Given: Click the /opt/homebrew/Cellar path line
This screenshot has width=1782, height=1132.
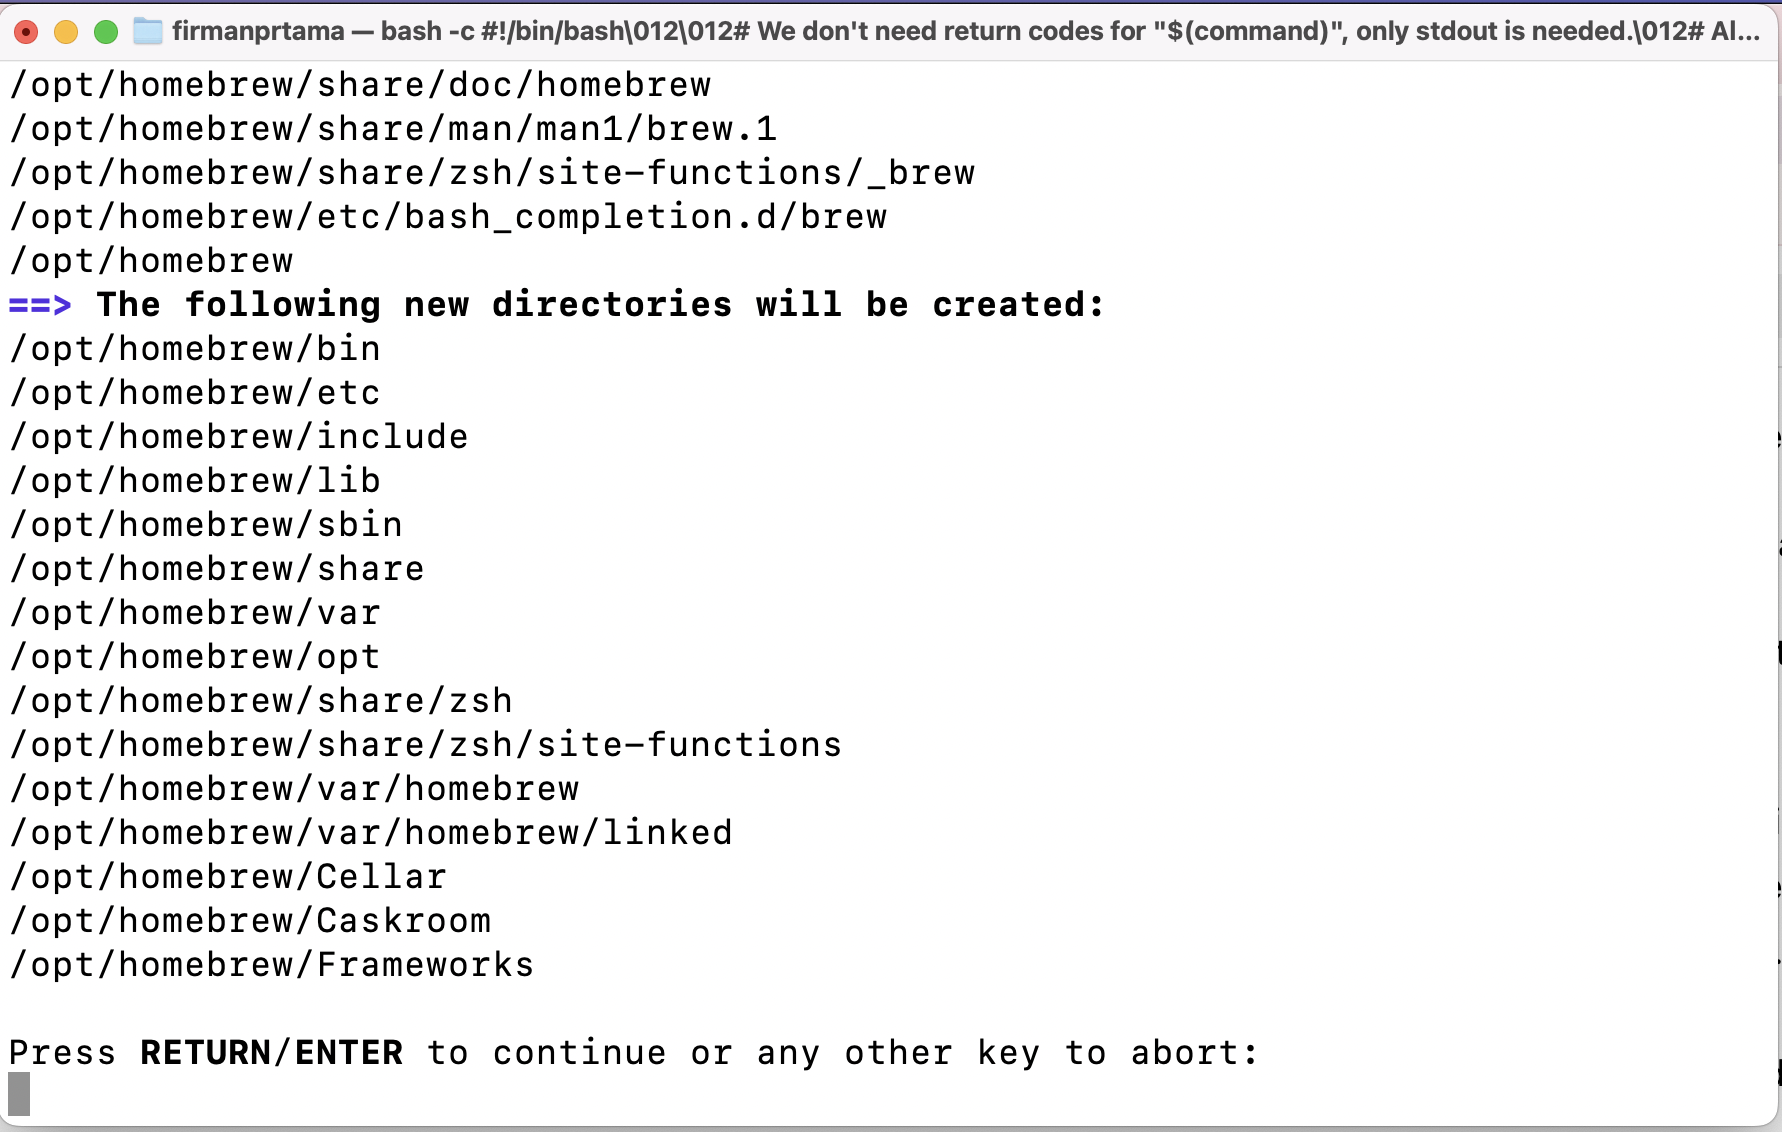Looking at the screenshot, I should pos(228,877).
